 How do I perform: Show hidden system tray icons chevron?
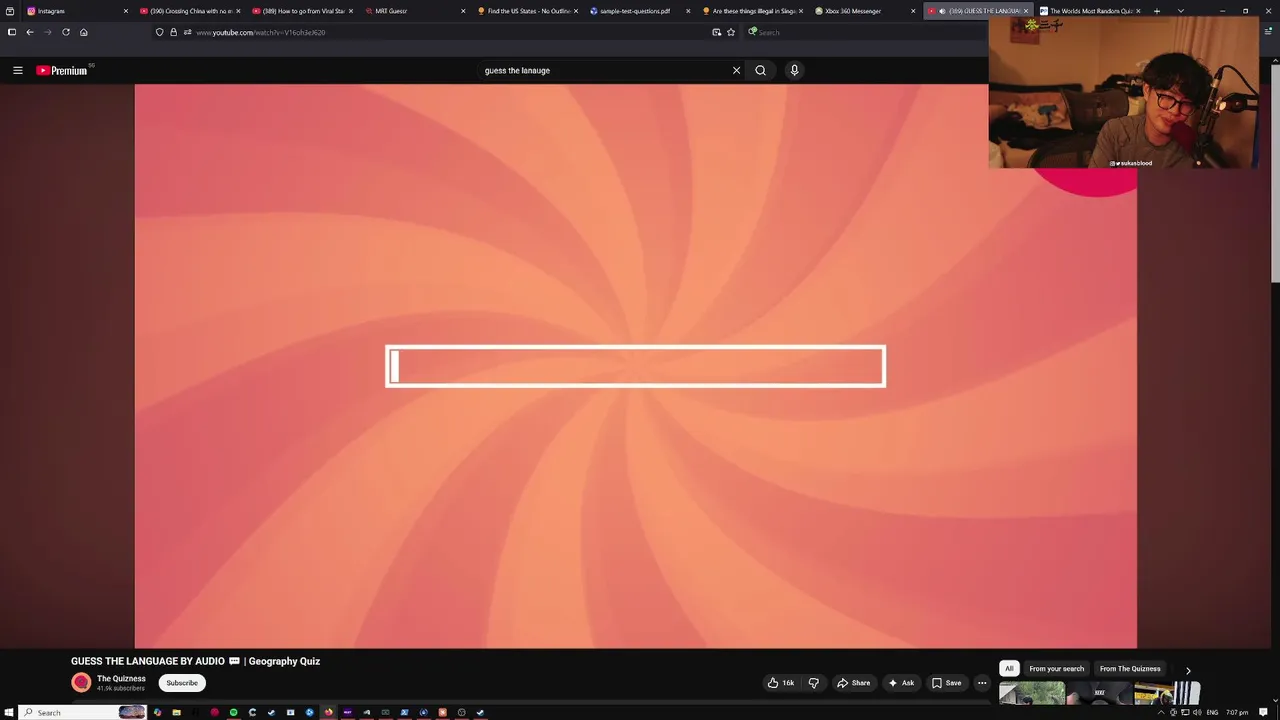[1160, 712]
